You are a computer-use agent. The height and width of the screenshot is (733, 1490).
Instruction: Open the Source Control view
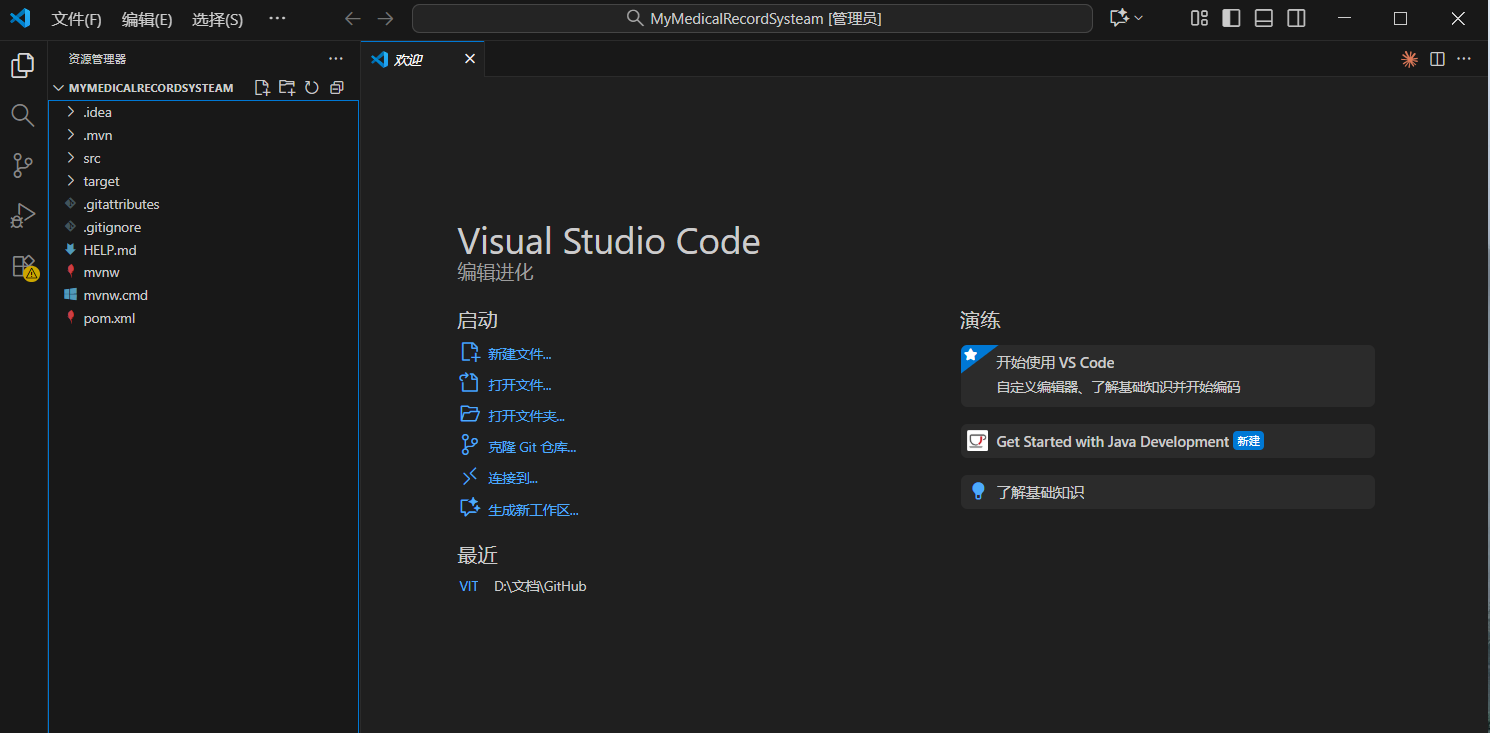[22, 166]
